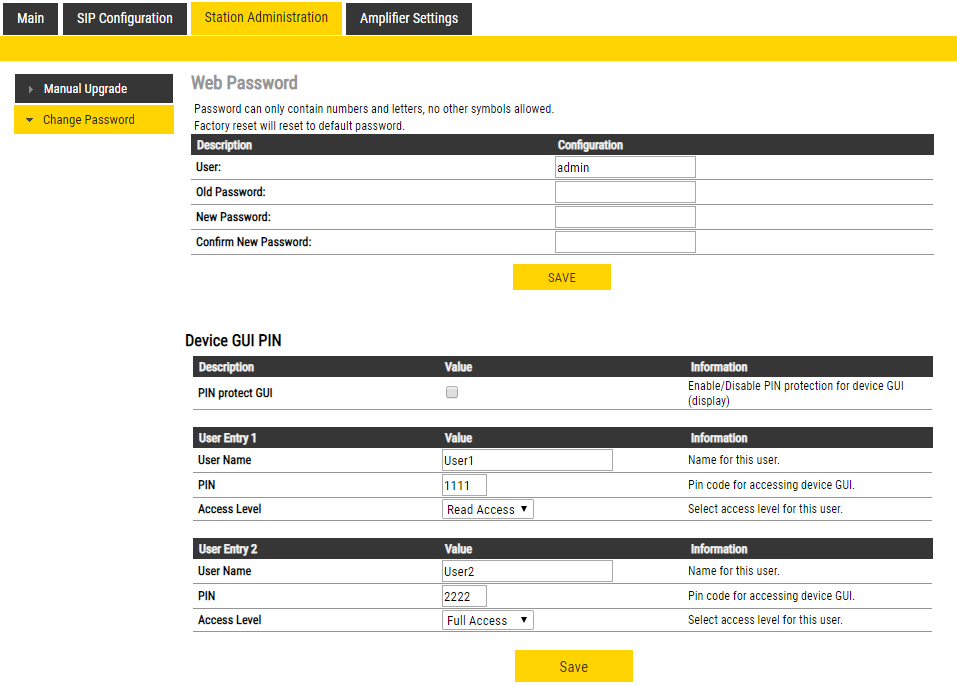Viewport: 957px width, 686px height.
Task: Click the Device GUI PIN Save button
Action: pos(573,666)
